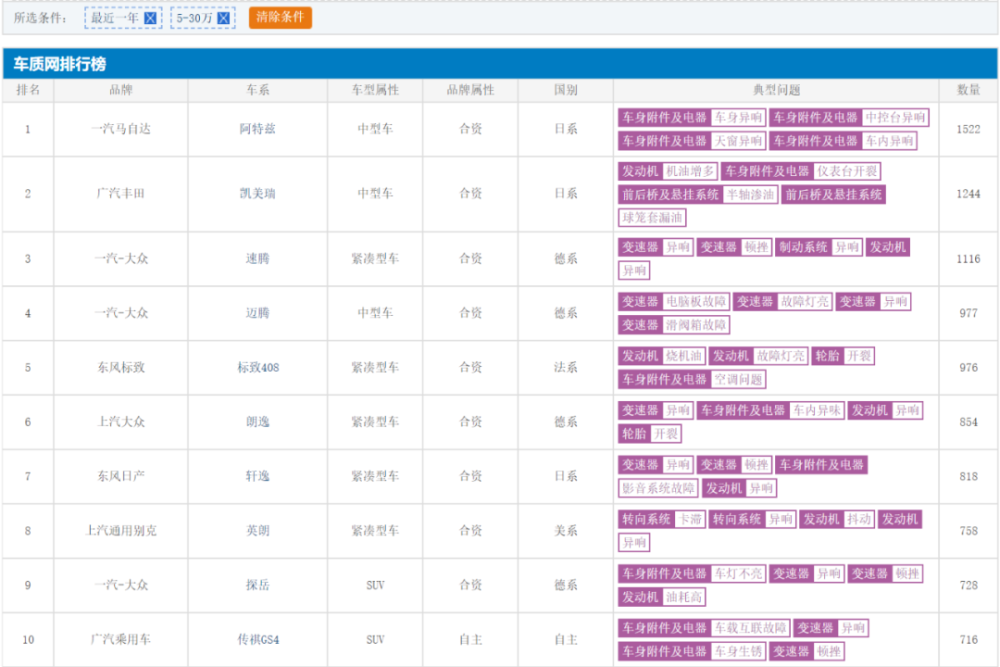
Task: Click the 变速器 顿挫 tag in the 传祺GS4 row
Action: tap(807, 652)
